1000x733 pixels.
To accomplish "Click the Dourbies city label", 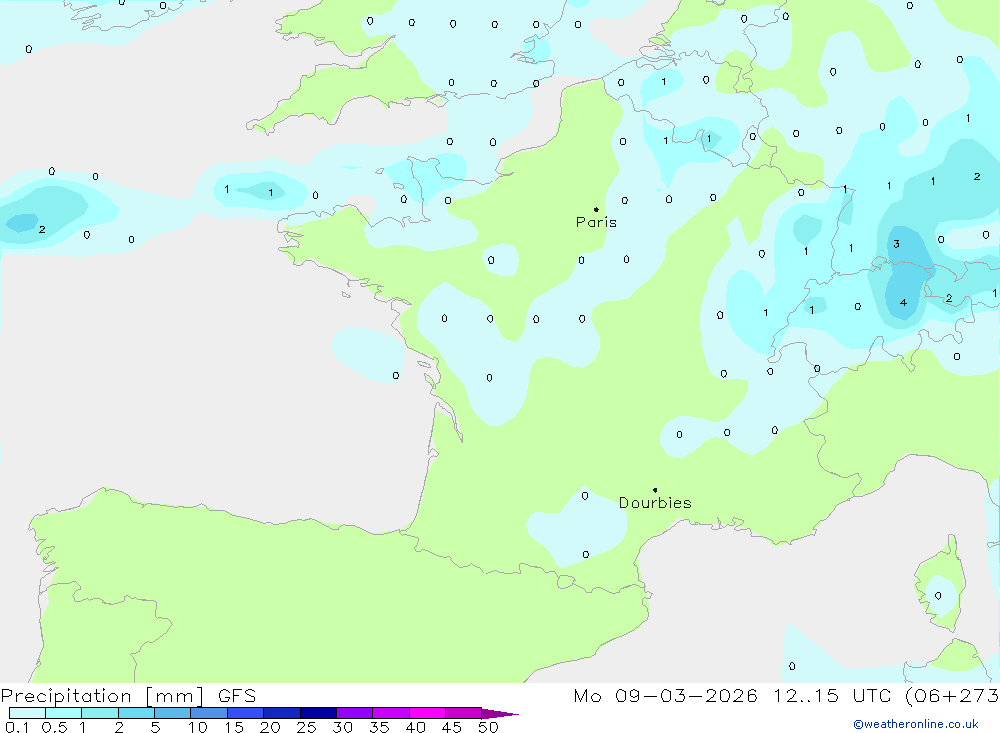I will point(655,503).
